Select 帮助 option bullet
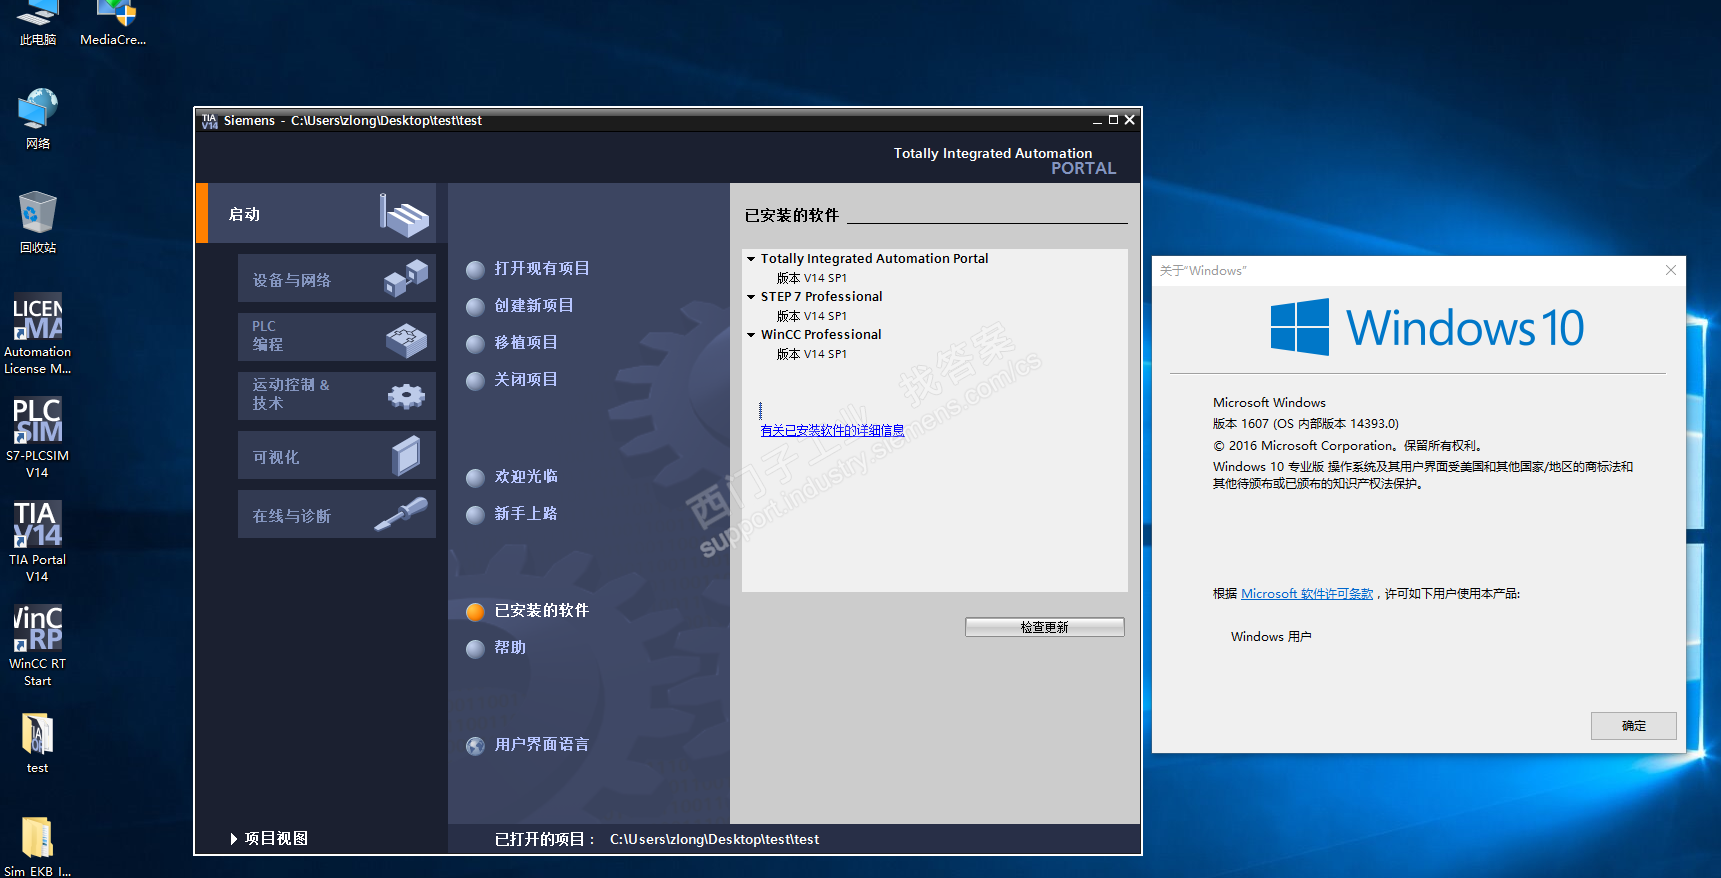1721x878 pixels. (x=476, y=649)
